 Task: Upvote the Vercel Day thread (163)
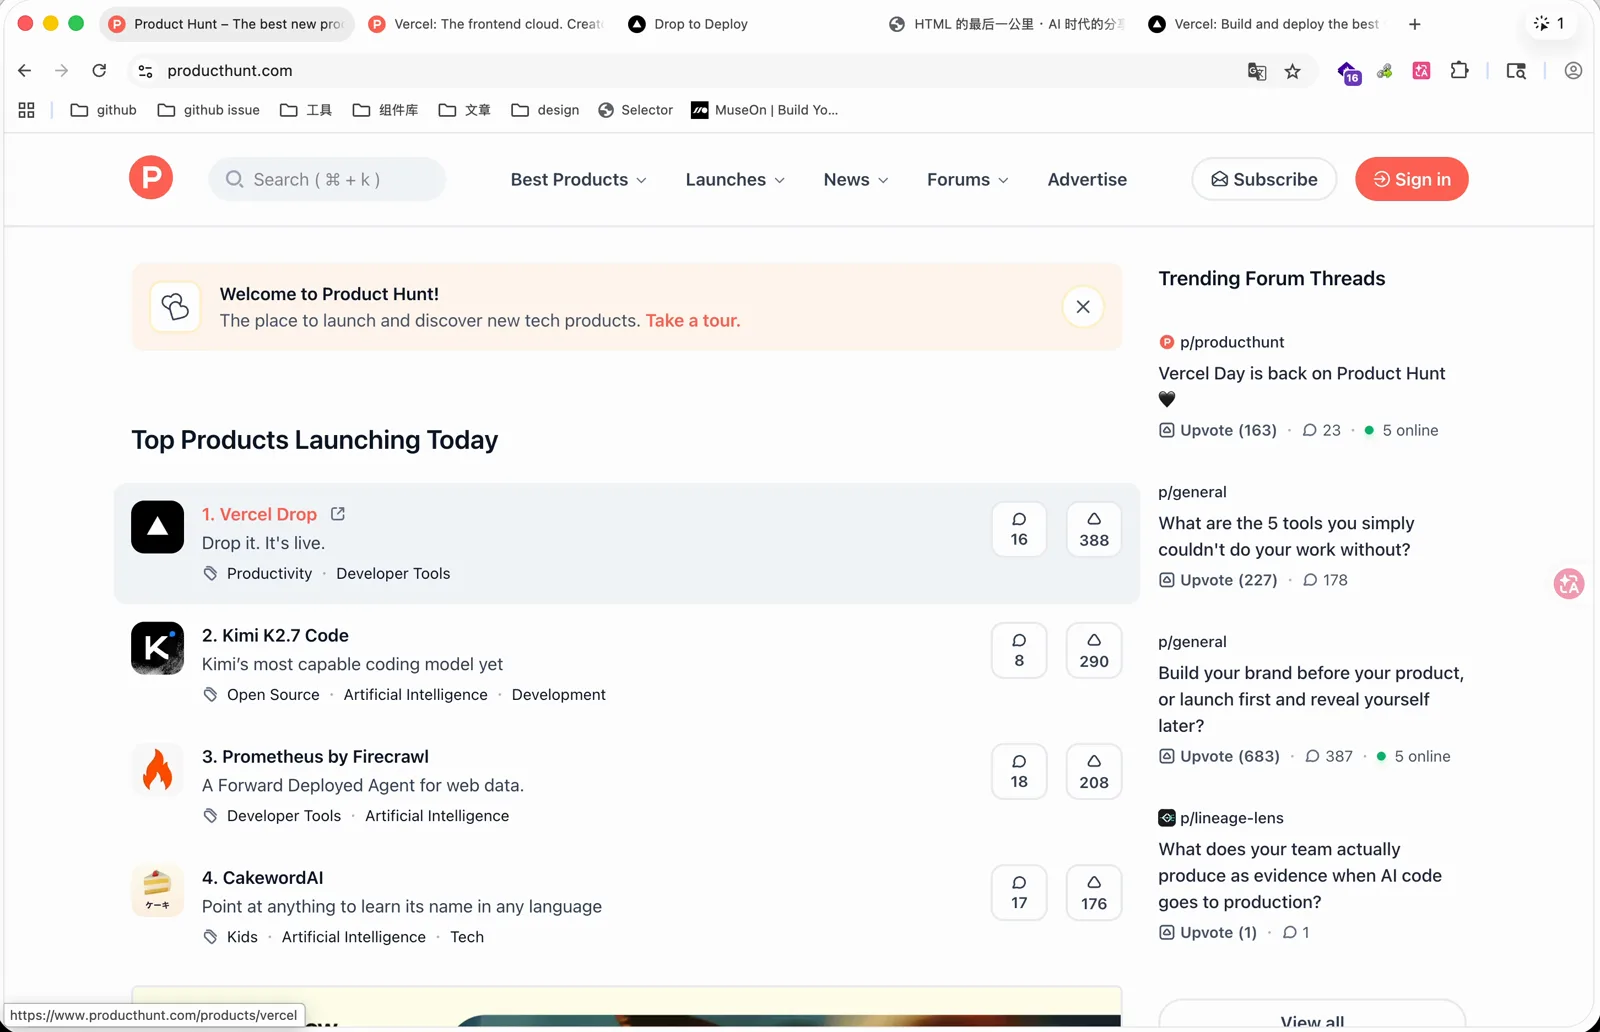click(1218, 430)
